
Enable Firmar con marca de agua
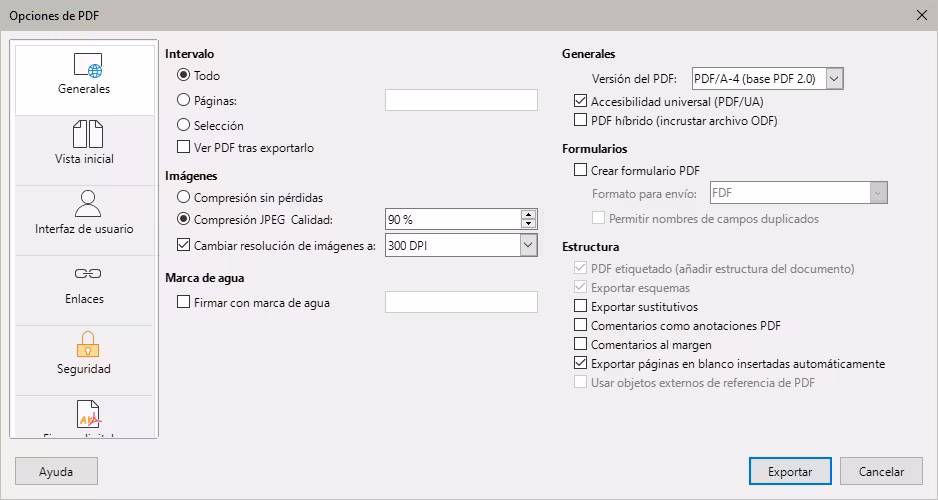point(184,302)
